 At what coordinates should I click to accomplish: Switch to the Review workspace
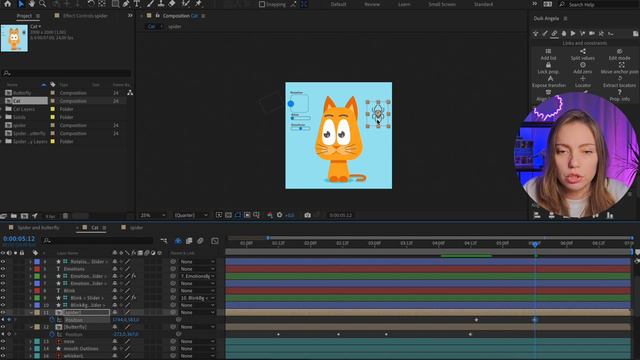pos(372,4)
